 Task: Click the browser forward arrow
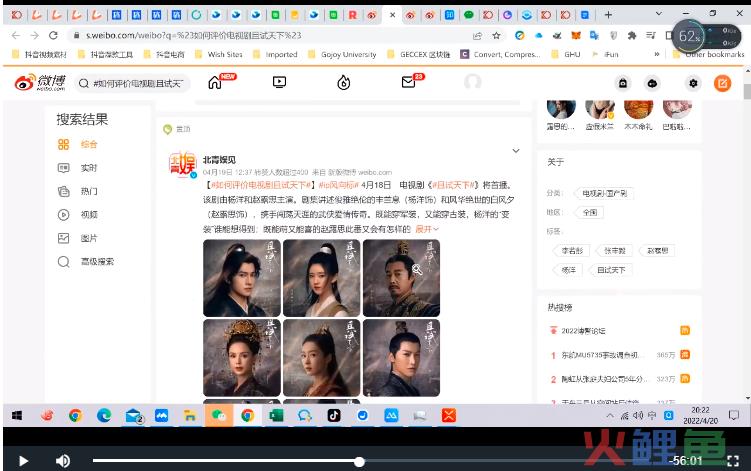pyautogui.click(x=34, y=35)
